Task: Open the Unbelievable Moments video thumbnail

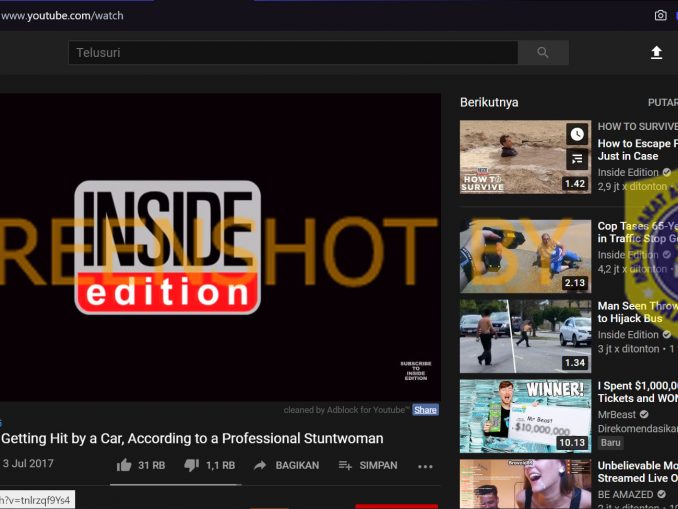Action: pyautogui.click(x=525, y=484)
